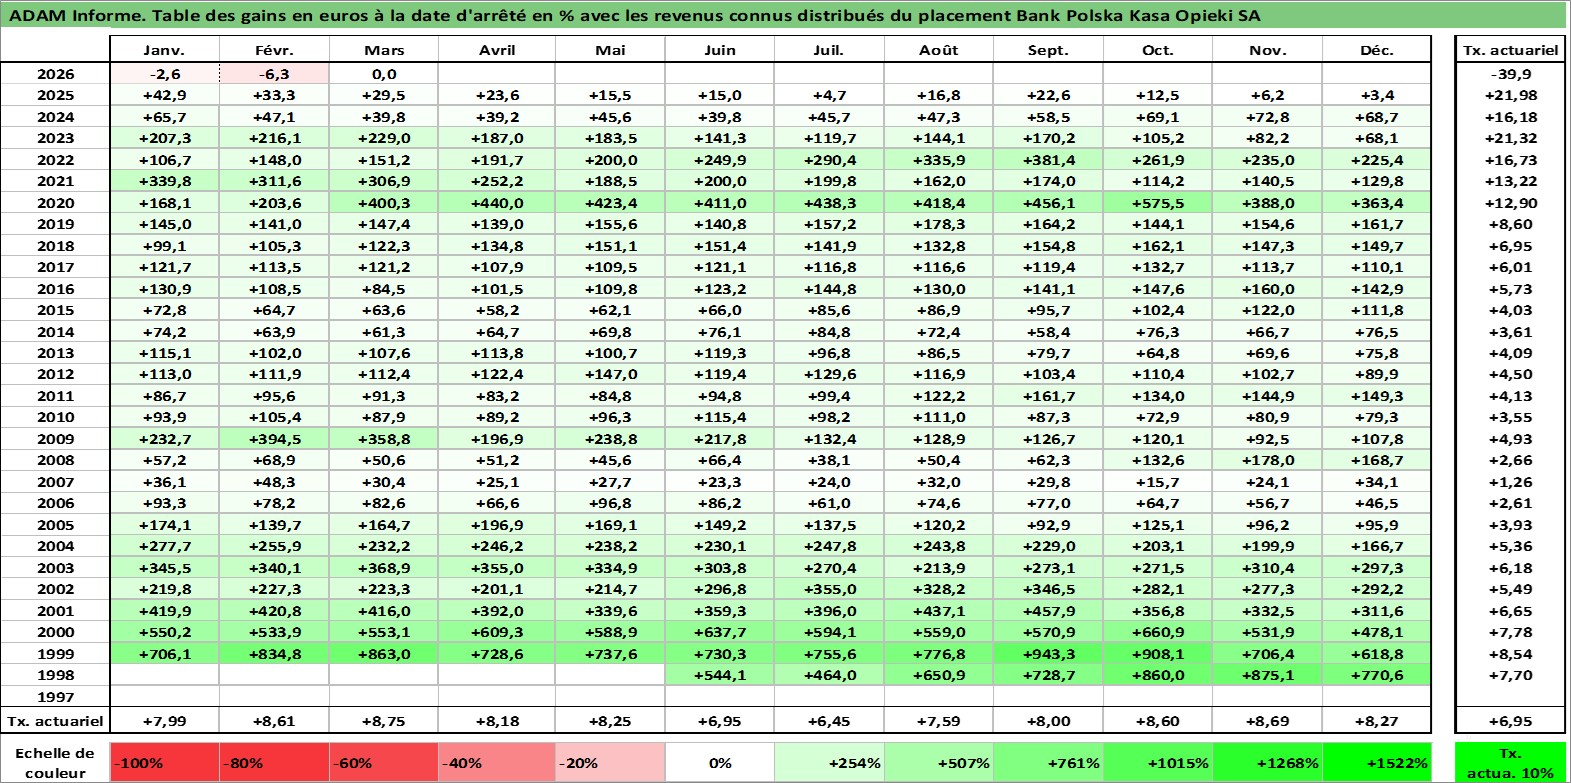Click the -20% pale pink swatch
This screenshot has width=1571, height=783.
(610, 762)
